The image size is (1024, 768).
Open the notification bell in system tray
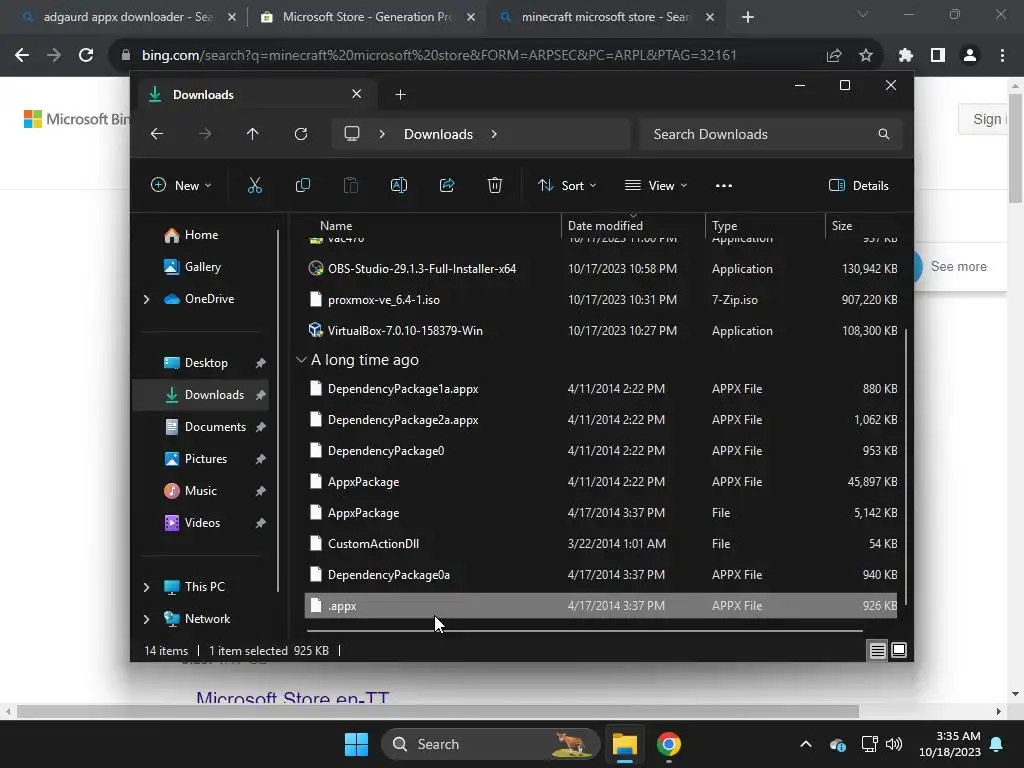(x=997, y=744)
